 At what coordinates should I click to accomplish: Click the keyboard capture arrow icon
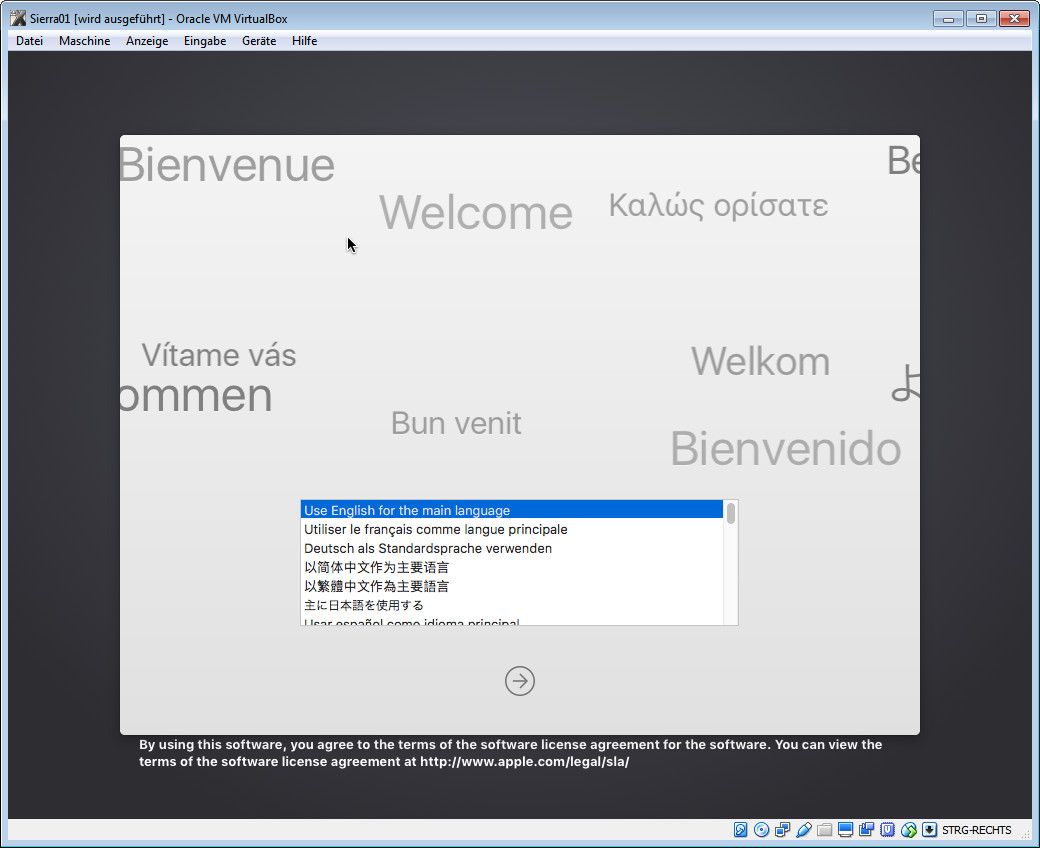pos(929,830)
